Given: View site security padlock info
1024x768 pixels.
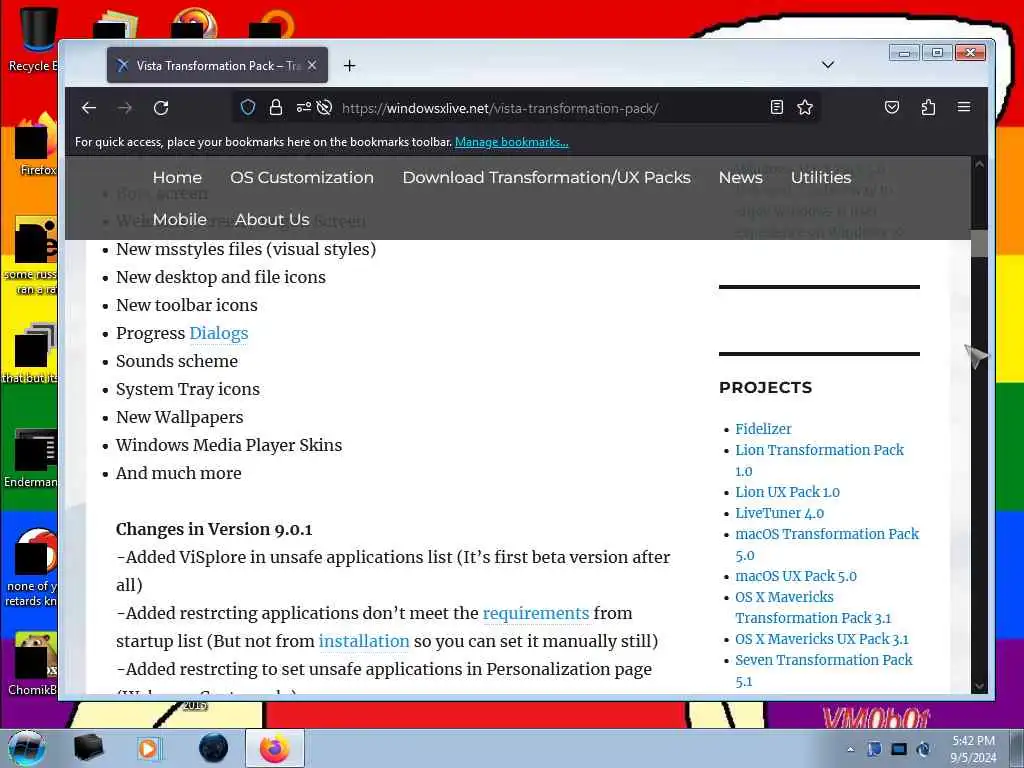Looking at the screenshot, I should tap(276, 107).
